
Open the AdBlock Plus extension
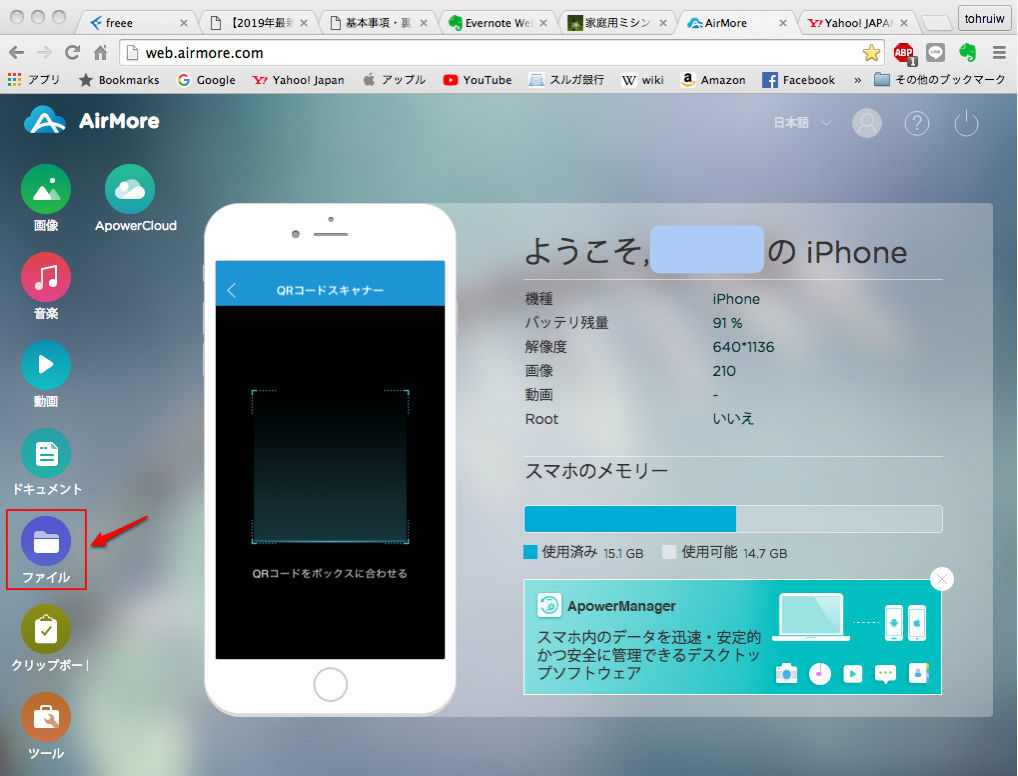904,53
